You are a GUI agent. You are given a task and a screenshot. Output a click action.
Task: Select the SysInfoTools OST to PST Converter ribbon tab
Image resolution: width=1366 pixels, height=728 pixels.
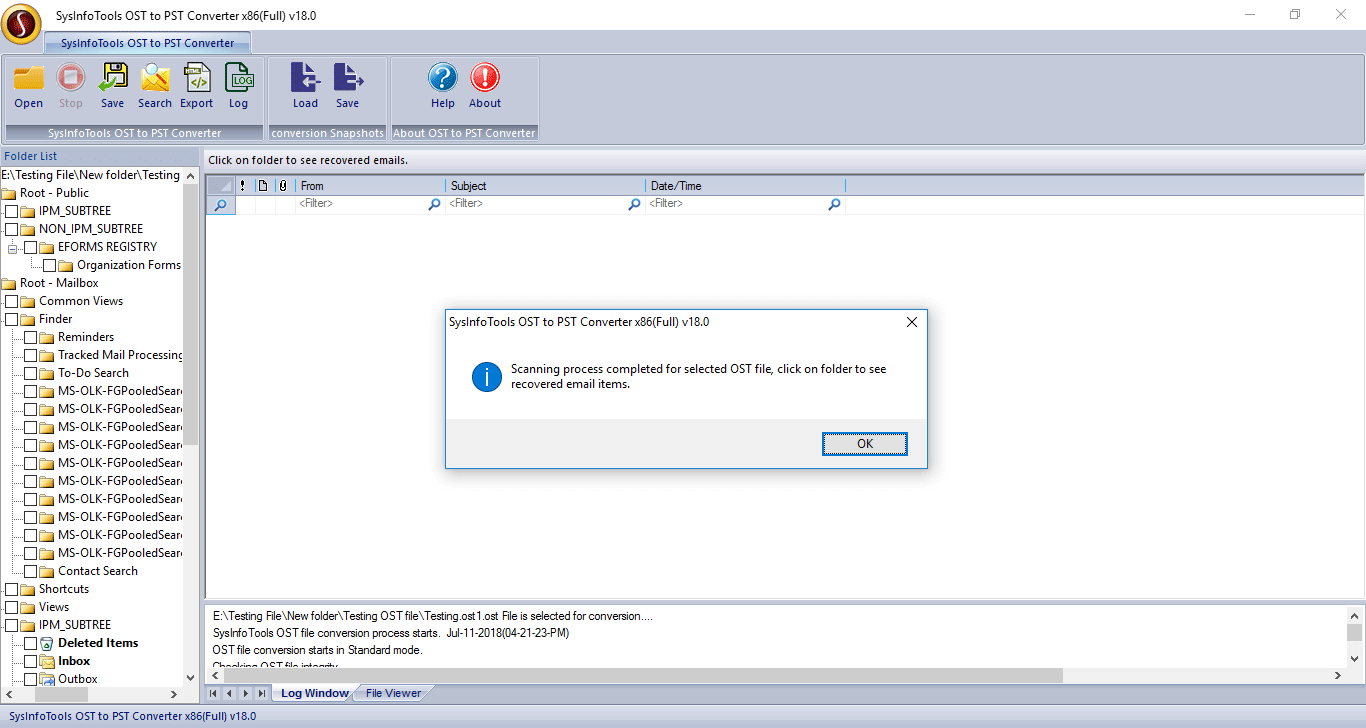[x=147, y=43]
